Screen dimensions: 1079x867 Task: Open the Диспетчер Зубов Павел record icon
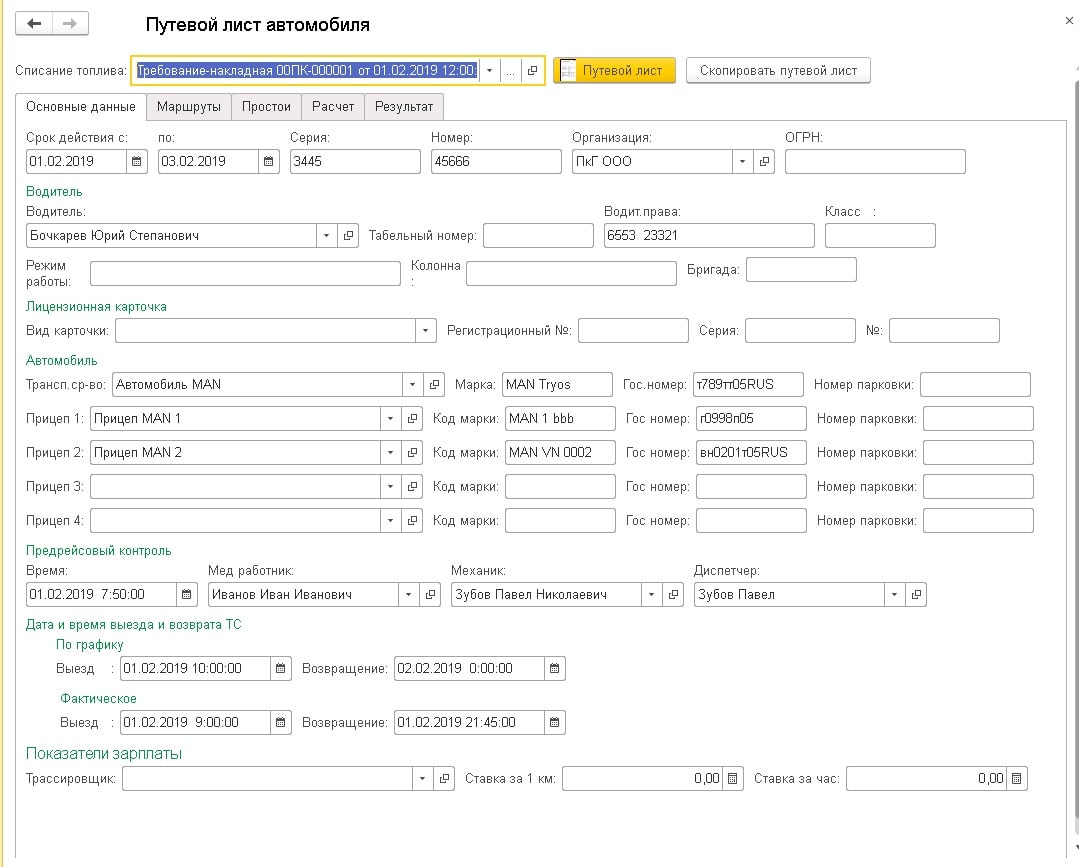coord(916,595)
